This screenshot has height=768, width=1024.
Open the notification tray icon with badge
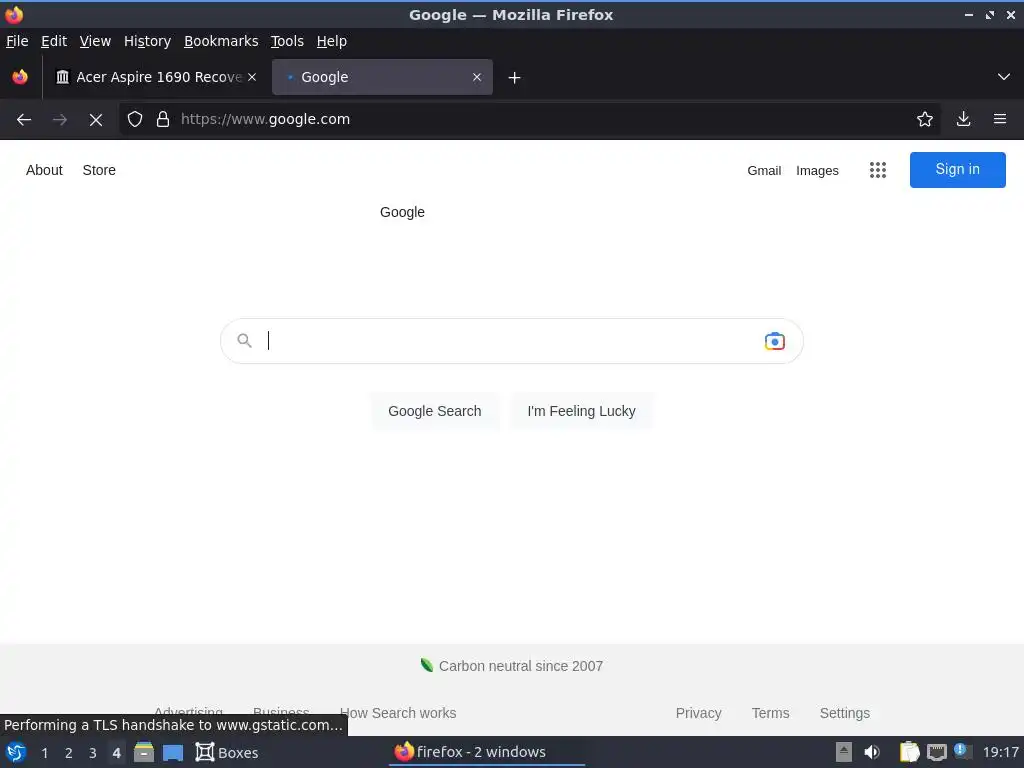tap(963, 751)
